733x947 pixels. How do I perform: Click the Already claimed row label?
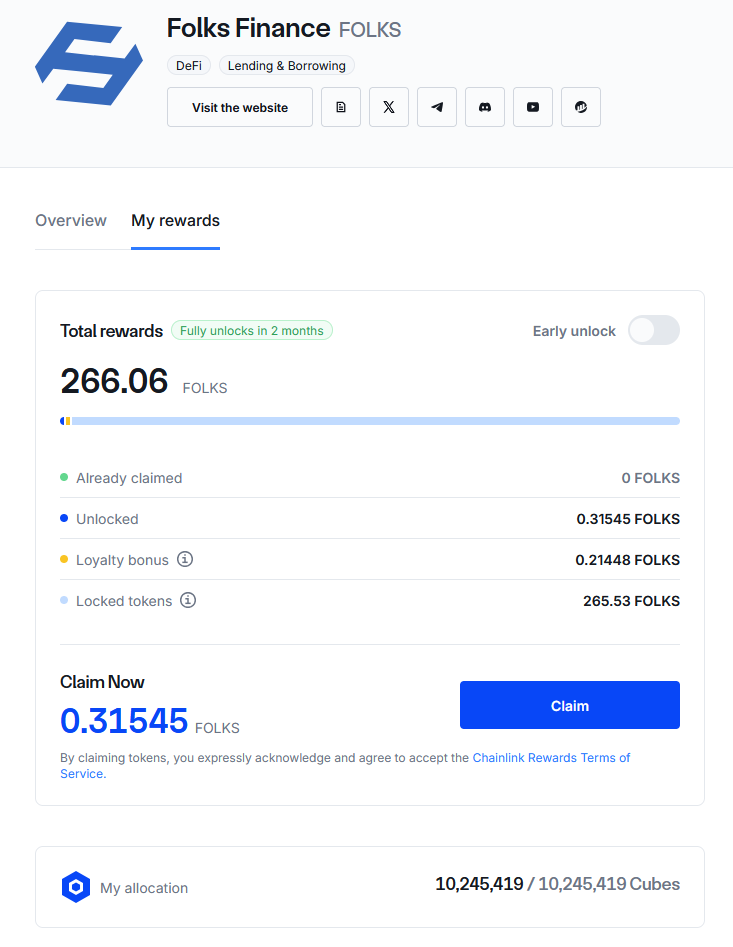click(129, 478)
